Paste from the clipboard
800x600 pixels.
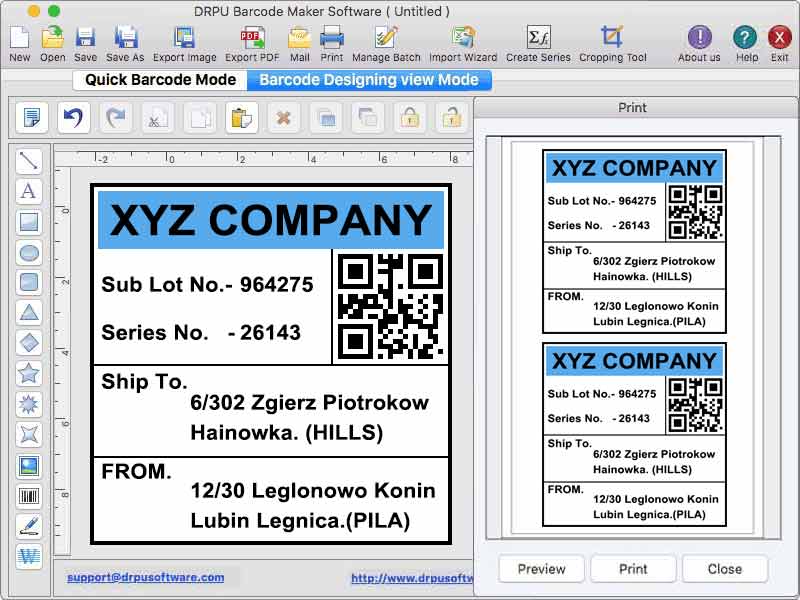point(240,118)
